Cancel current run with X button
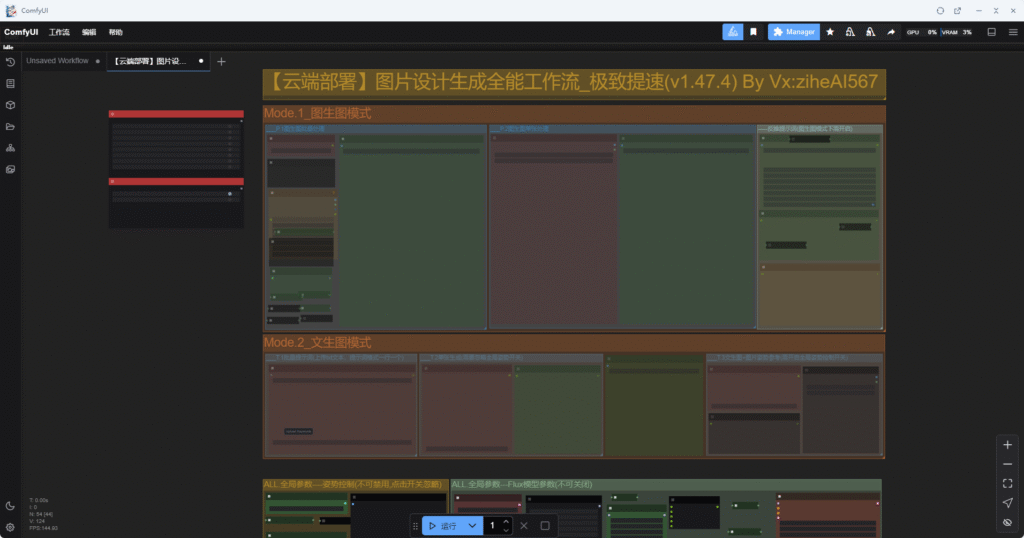This screenshot has width=1024, height=538. (524, 526)
